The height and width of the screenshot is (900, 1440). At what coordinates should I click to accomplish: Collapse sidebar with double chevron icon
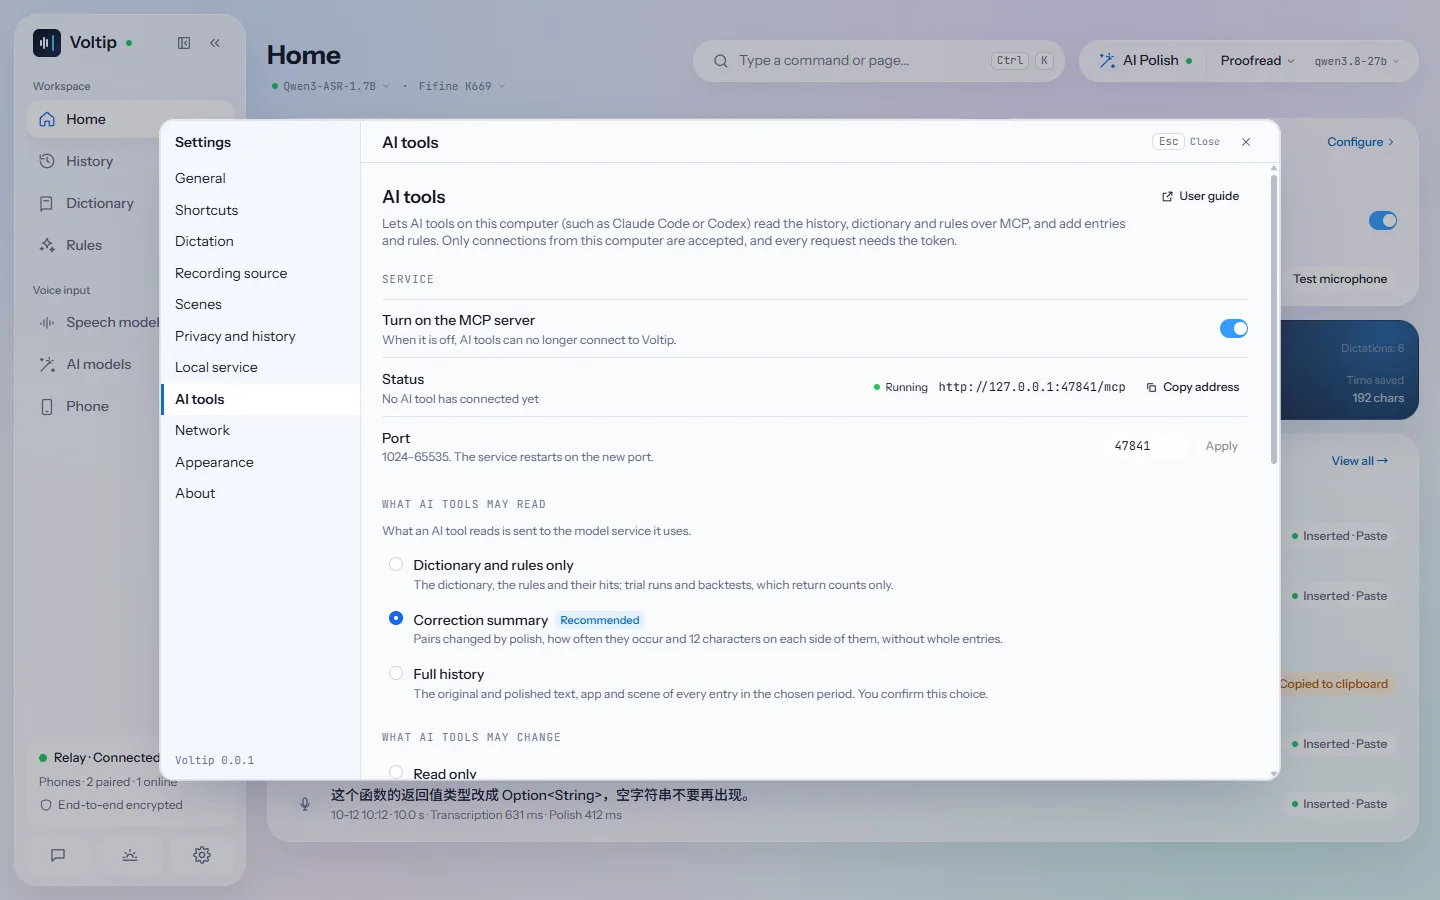point(215,43)
